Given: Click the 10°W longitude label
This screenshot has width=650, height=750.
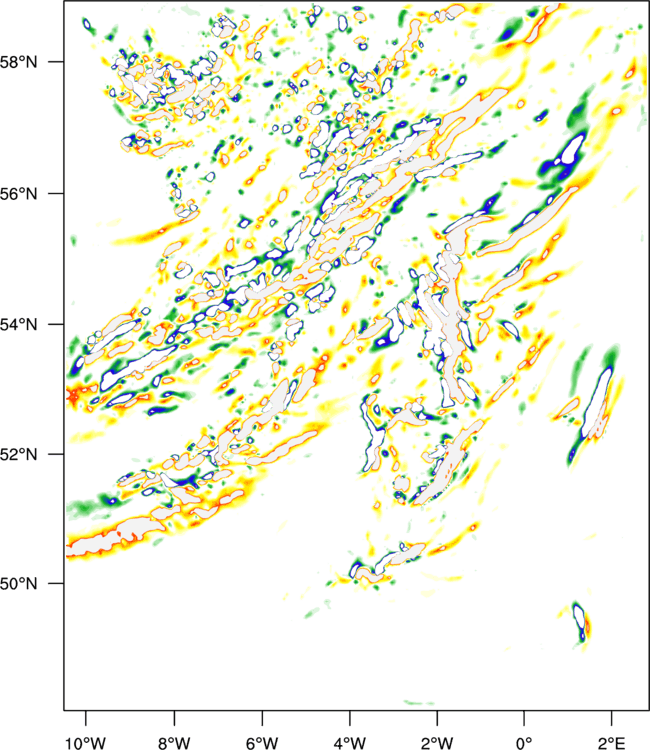Looking at the screenshot, I should [x=86, y=743].
